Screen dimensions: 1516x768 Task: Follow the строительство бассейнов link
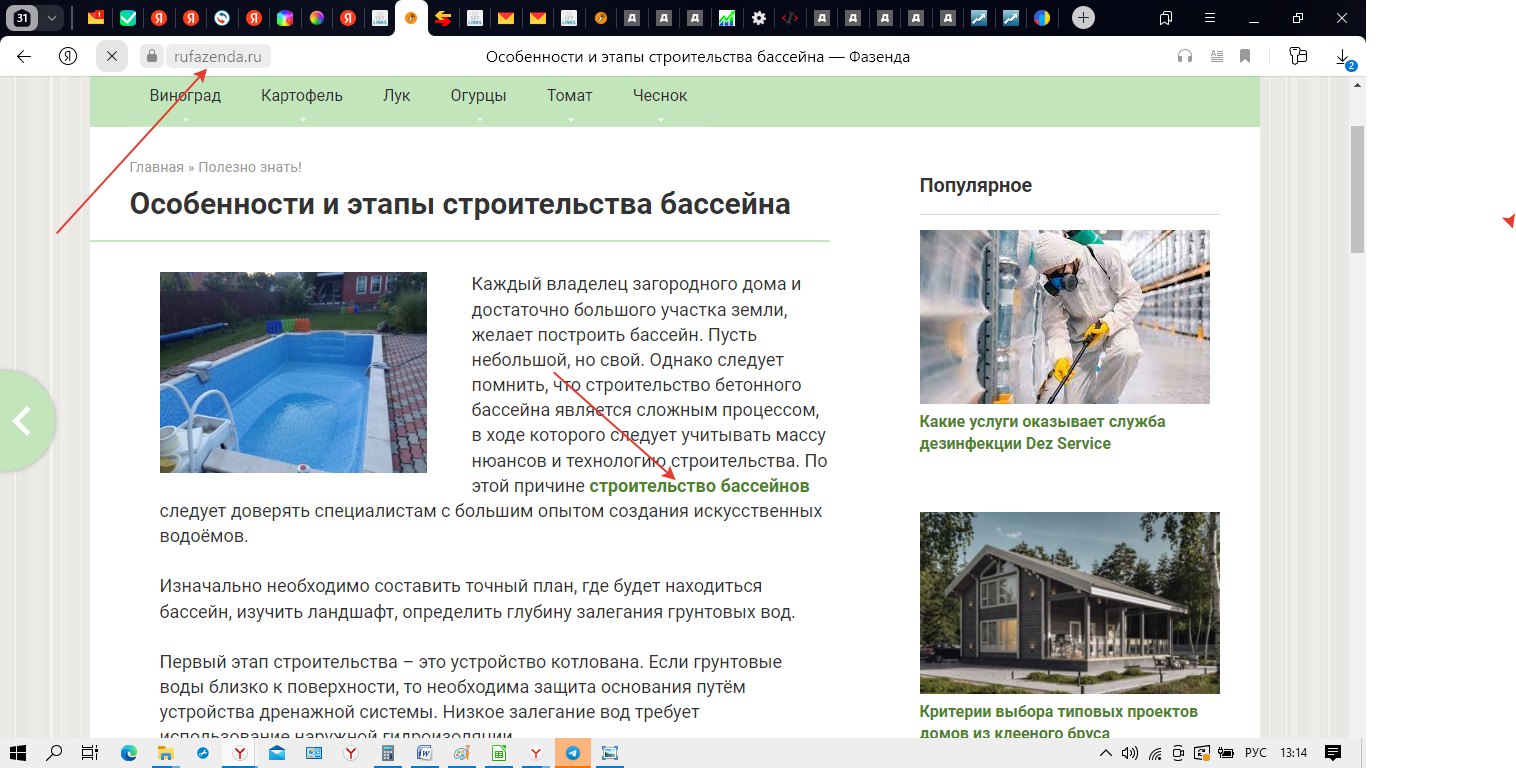tap(698, 486)
